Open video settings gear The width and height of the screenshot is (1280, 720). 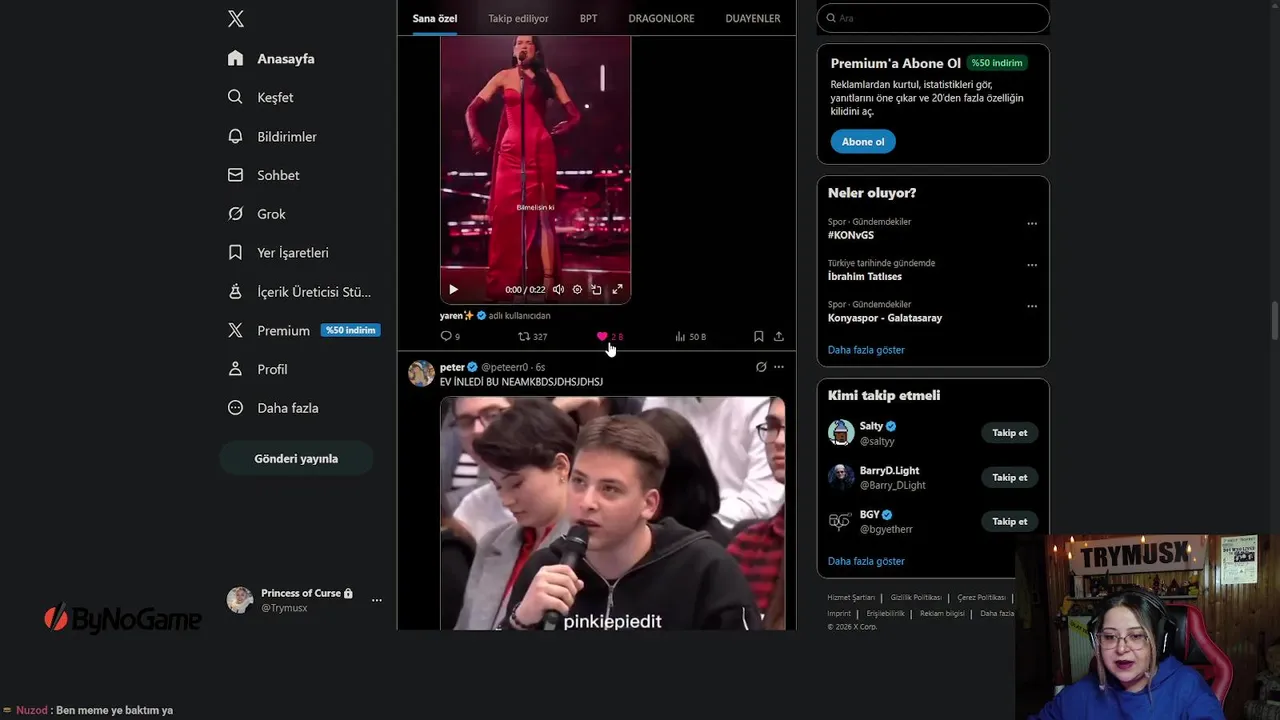[x=577, y=290]
